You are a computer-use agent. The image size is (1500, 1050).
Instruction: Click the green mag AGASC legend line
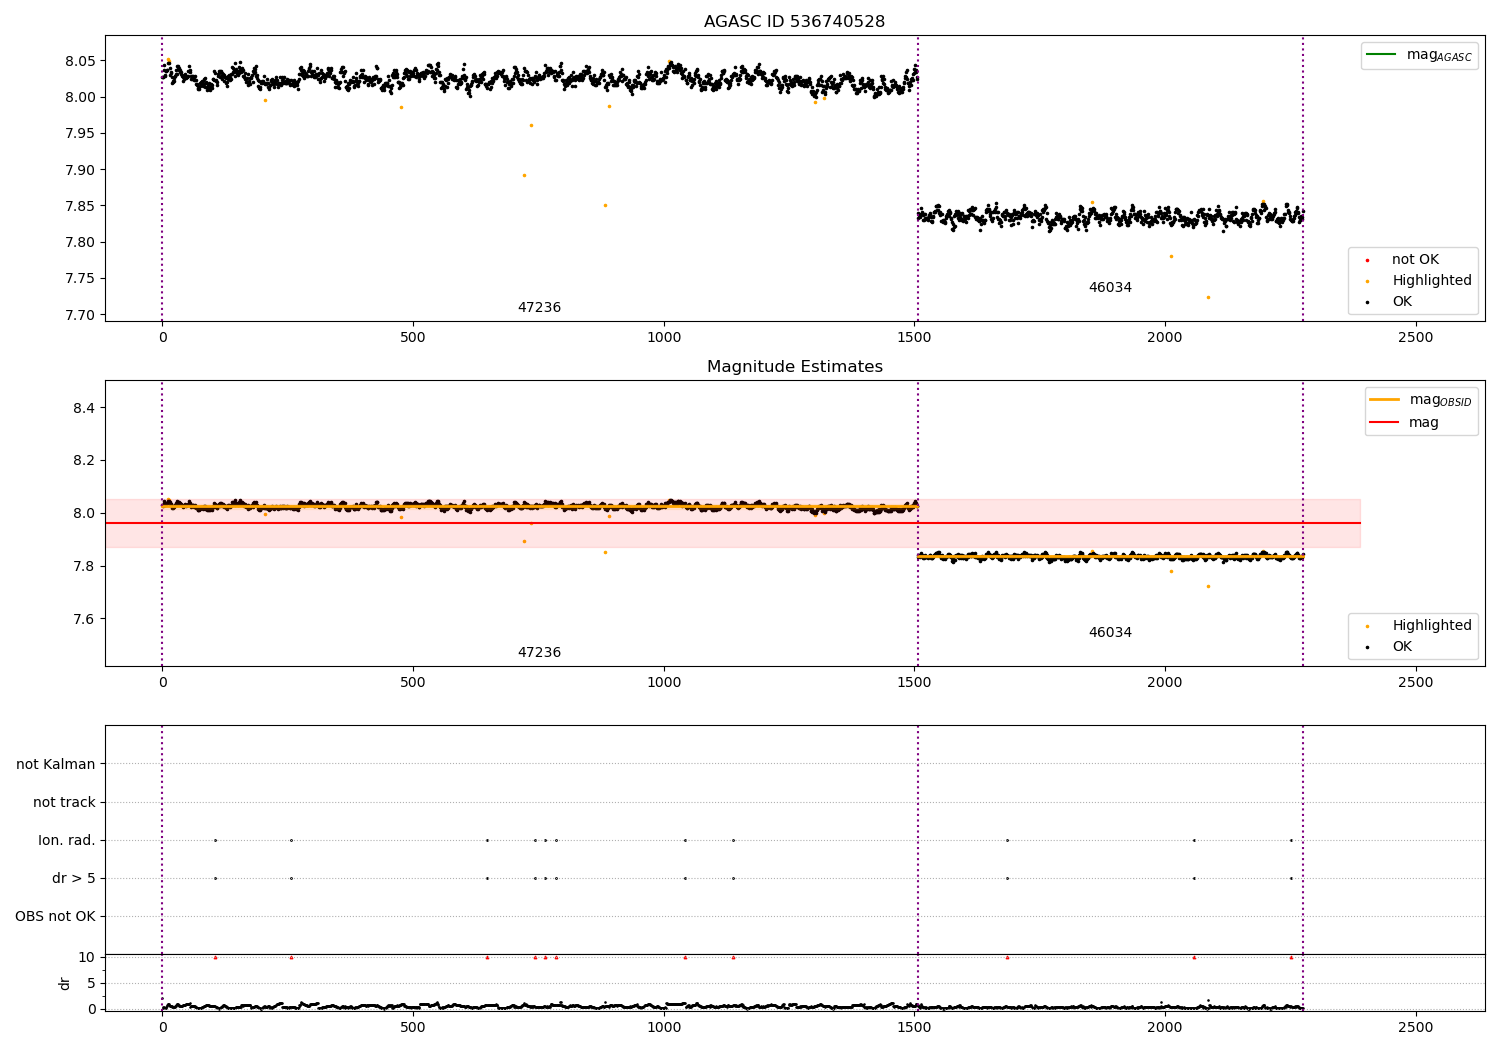click(1381, 55)
